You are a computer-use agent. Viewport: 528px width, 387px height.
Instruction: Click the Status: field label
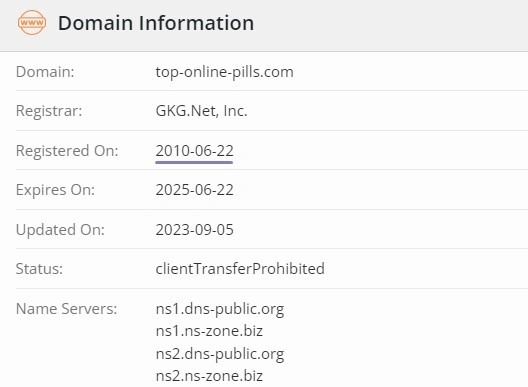point(39,269)
